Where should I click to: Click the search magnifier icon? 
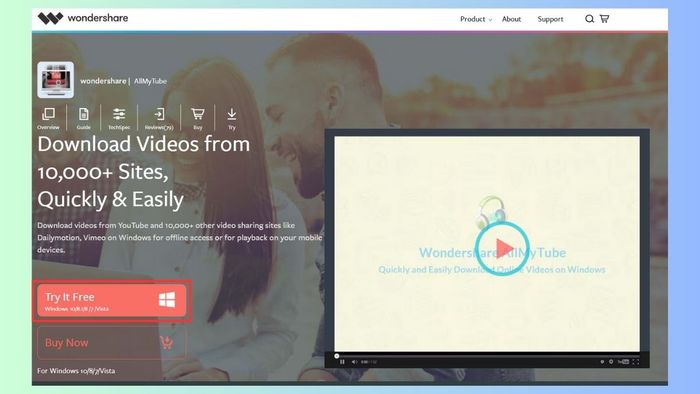[x=589, y=19]
